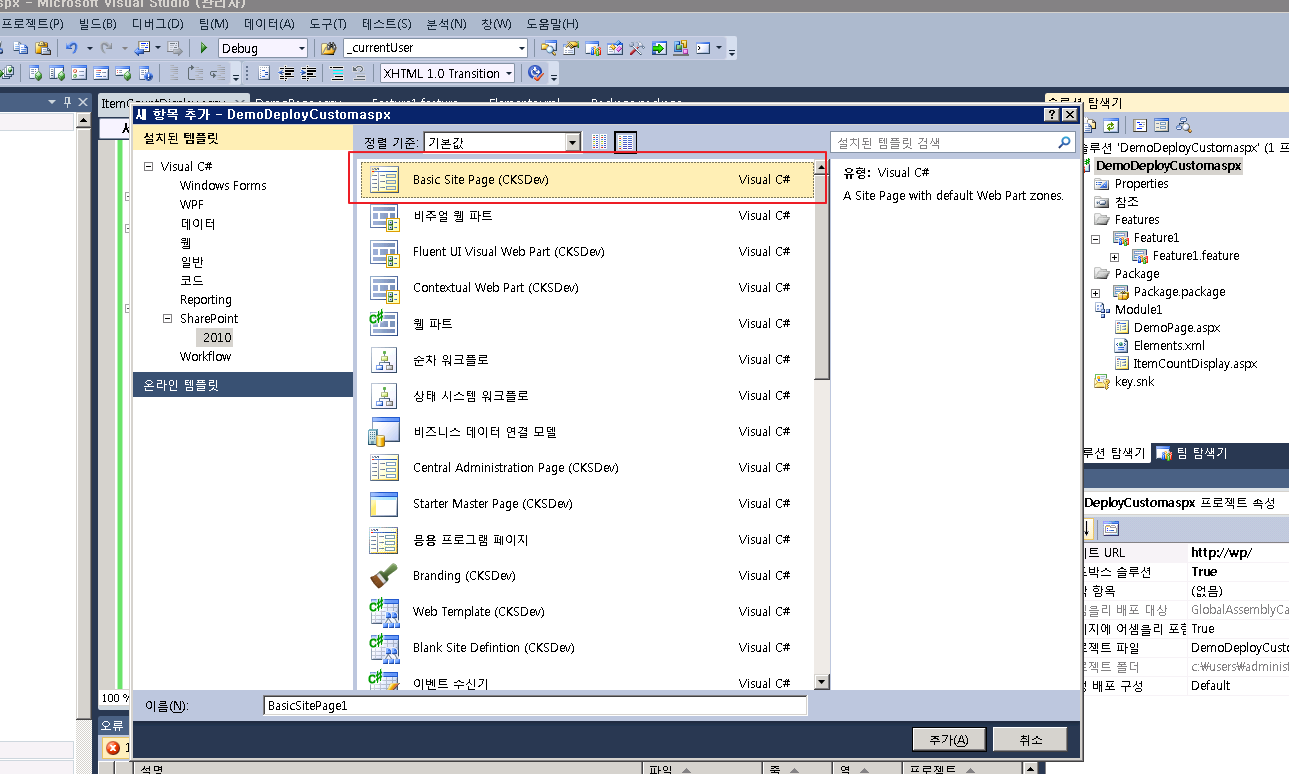Choose the 웹 파트 template icon

pos(384,324)
